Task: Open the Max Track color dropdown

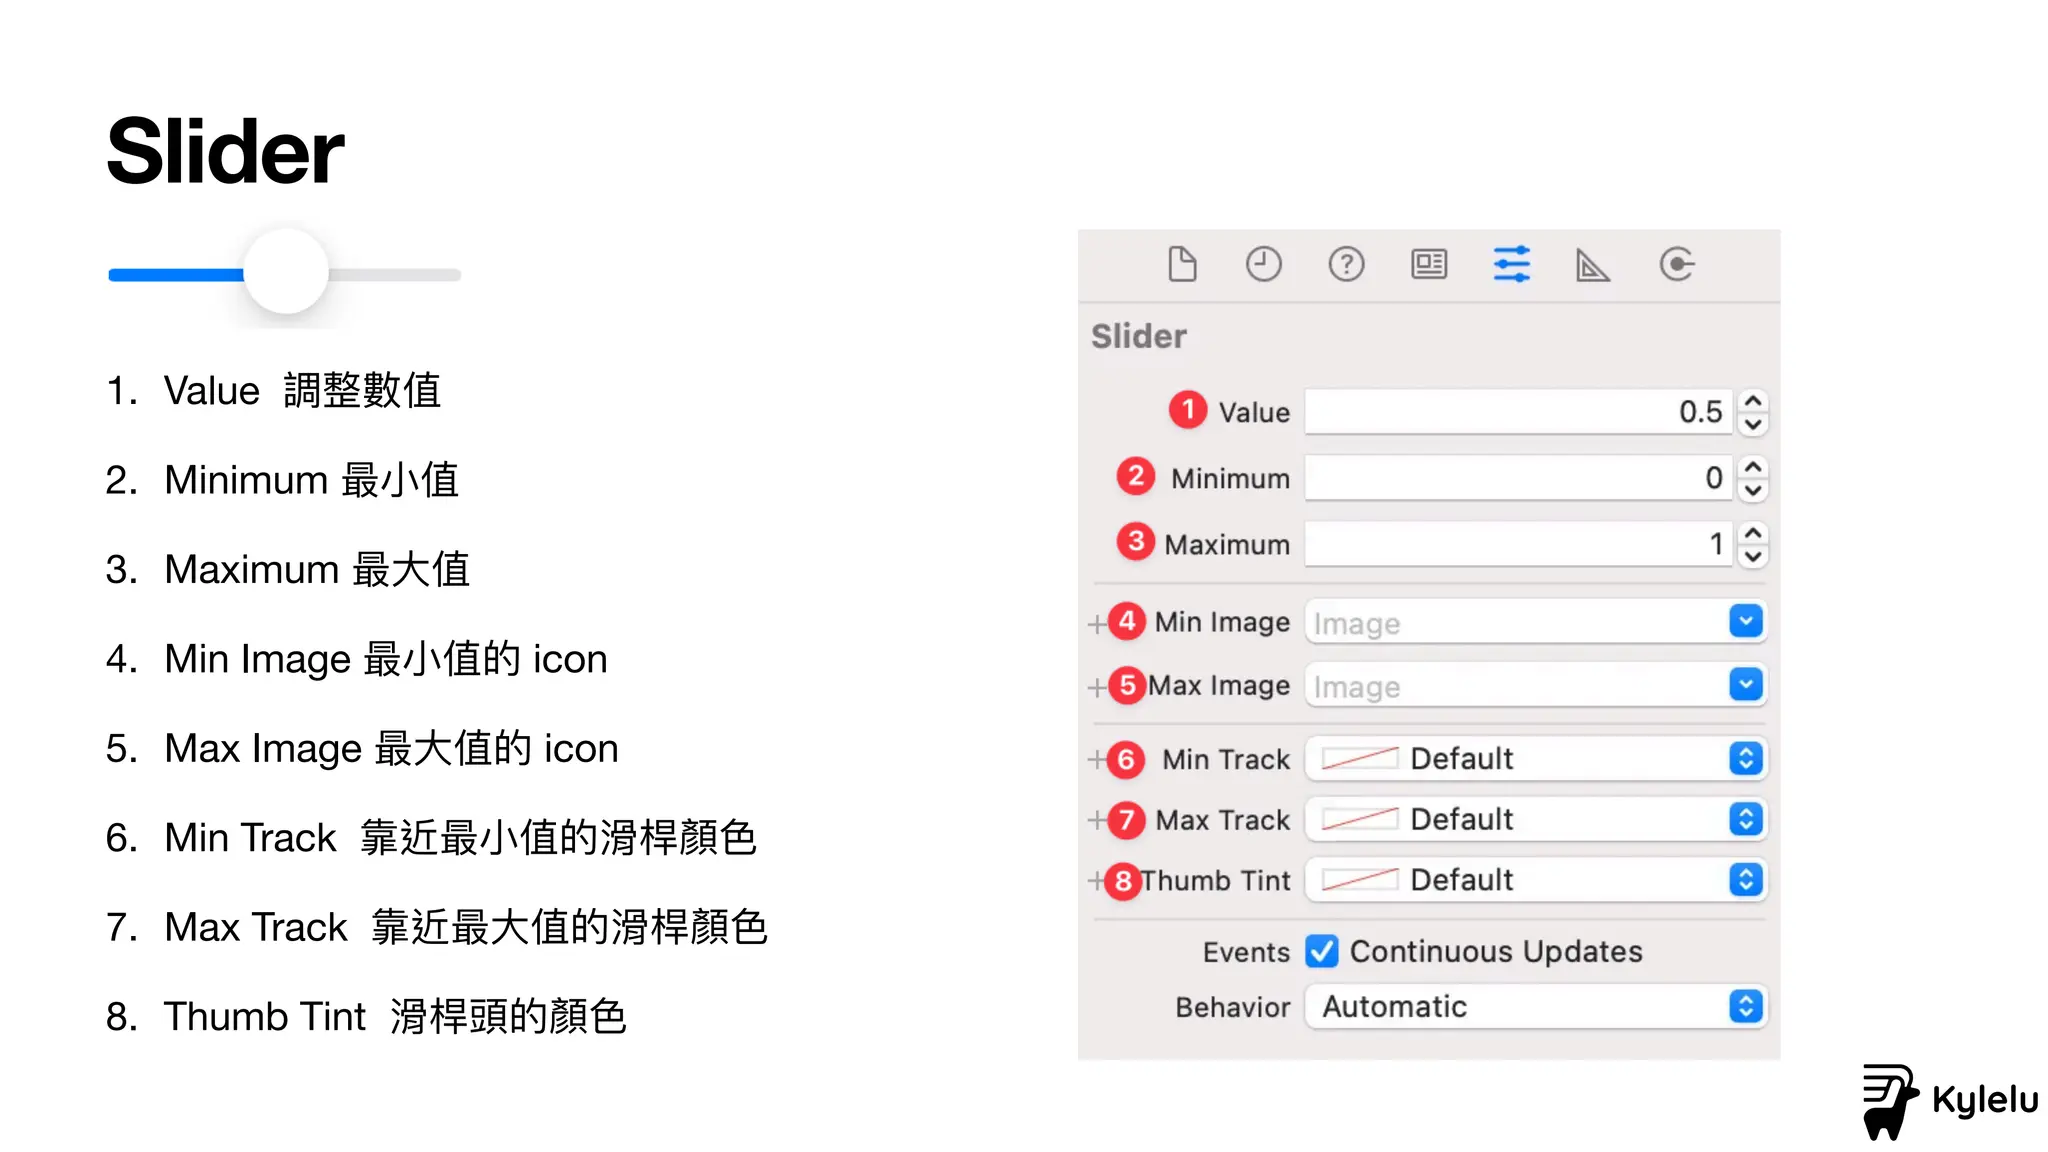Action: pyautogui.click(x=1746, y=820)
